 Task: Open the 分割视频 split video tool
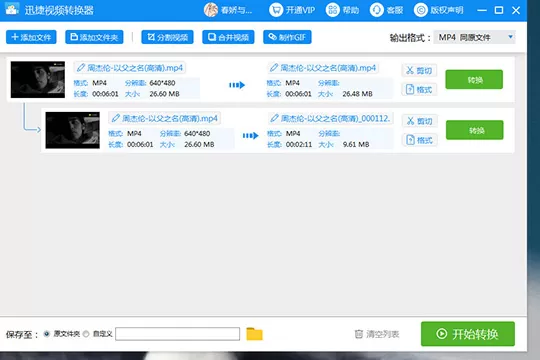tap(167, 37)
